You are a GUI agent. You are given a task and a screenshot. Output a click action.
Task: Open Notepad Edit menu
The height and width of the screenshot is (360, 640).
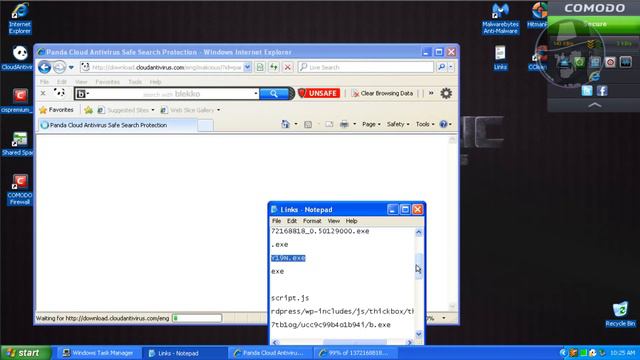pos(291,221)
